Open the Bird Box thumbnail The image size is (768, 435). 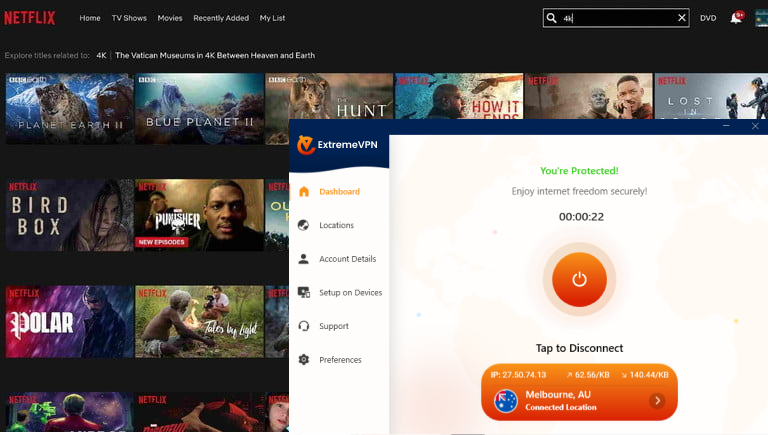click(70, 215)
